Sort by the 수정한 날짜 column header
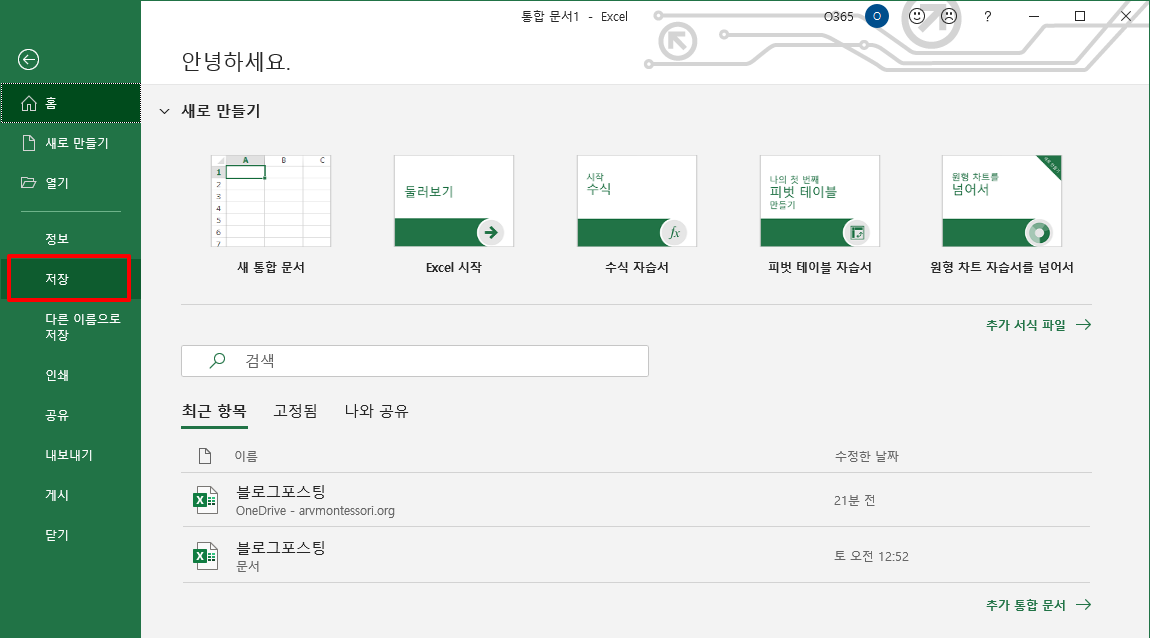1156x638 pixels. 866,457
